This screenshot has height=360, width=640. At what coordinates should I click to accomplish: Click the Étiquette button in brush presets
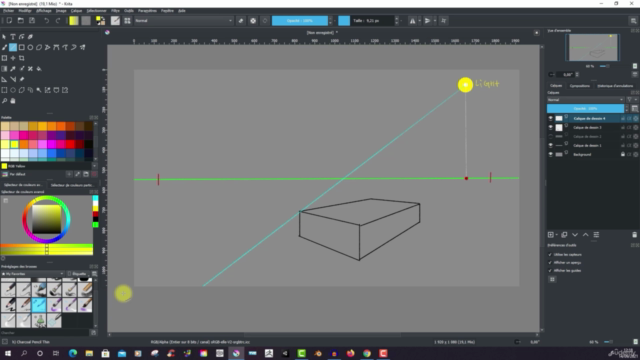[x=77, y=274]
